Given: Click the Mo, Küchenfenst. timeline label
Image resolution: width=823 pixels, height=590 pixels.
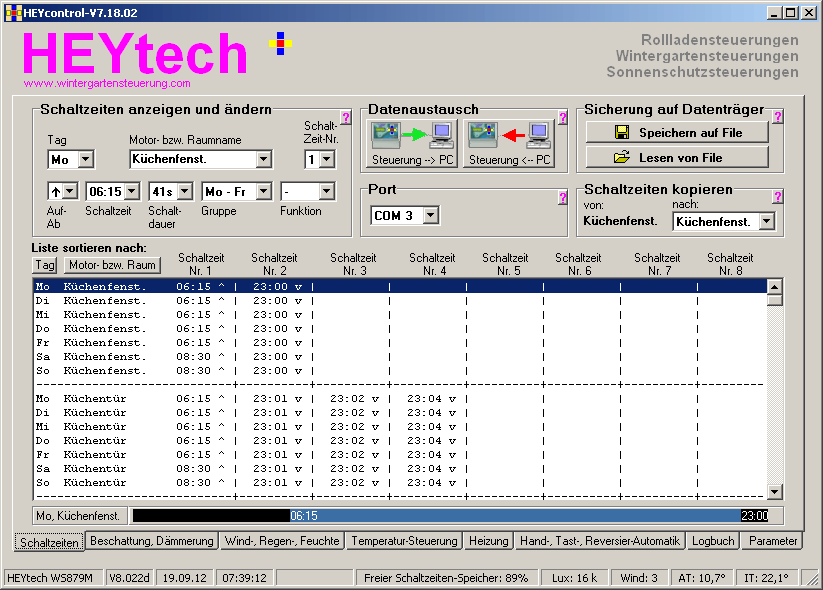Looking at the screenshot, I should pyautogui.click(x=79, y=515).
